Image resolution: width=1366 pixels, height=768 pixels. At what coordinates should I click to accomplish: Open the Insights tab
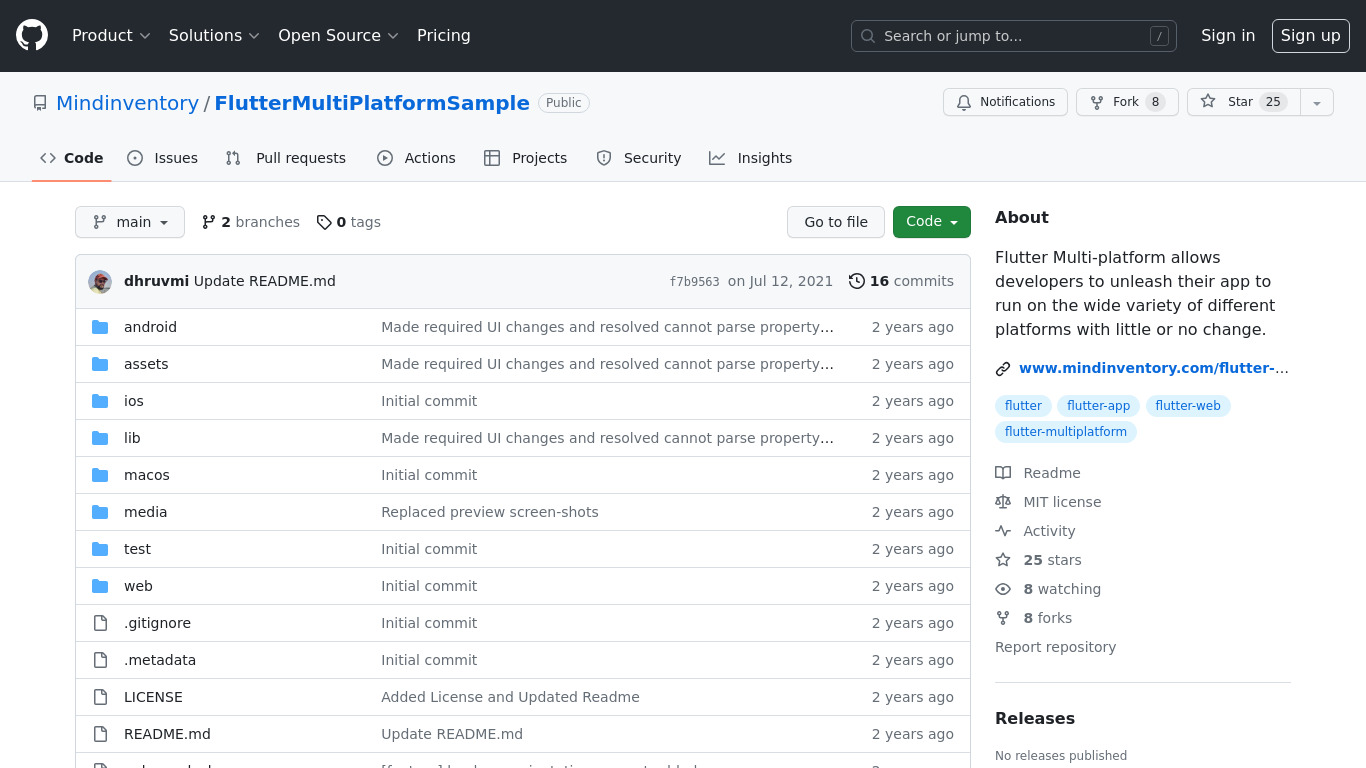click(751, 158)
